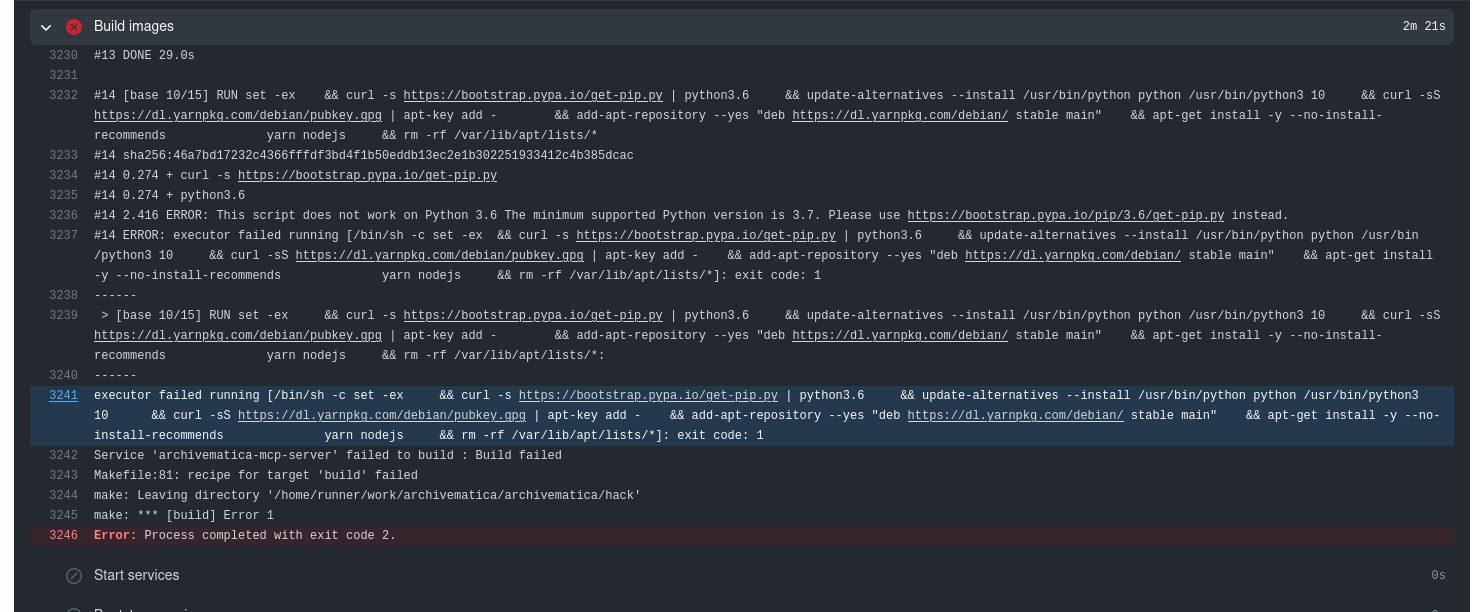Open get-pip.py link on line 3237
Viewport: 1483px width, 612px height.
[x=706, y=236]
